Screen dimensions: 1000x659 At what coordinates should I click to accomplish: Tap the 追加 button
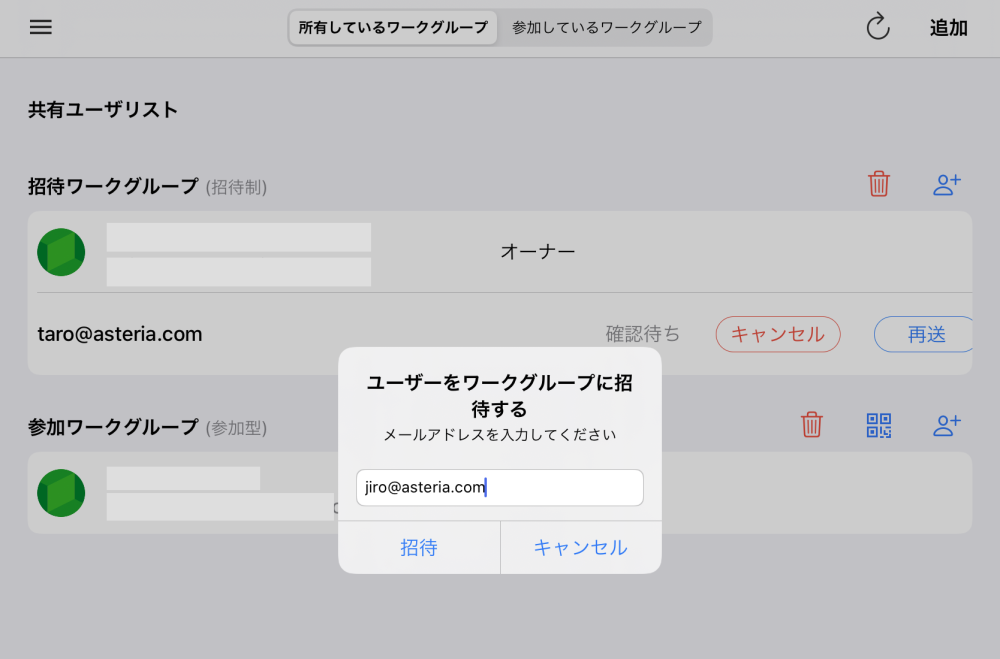[948, 27]
